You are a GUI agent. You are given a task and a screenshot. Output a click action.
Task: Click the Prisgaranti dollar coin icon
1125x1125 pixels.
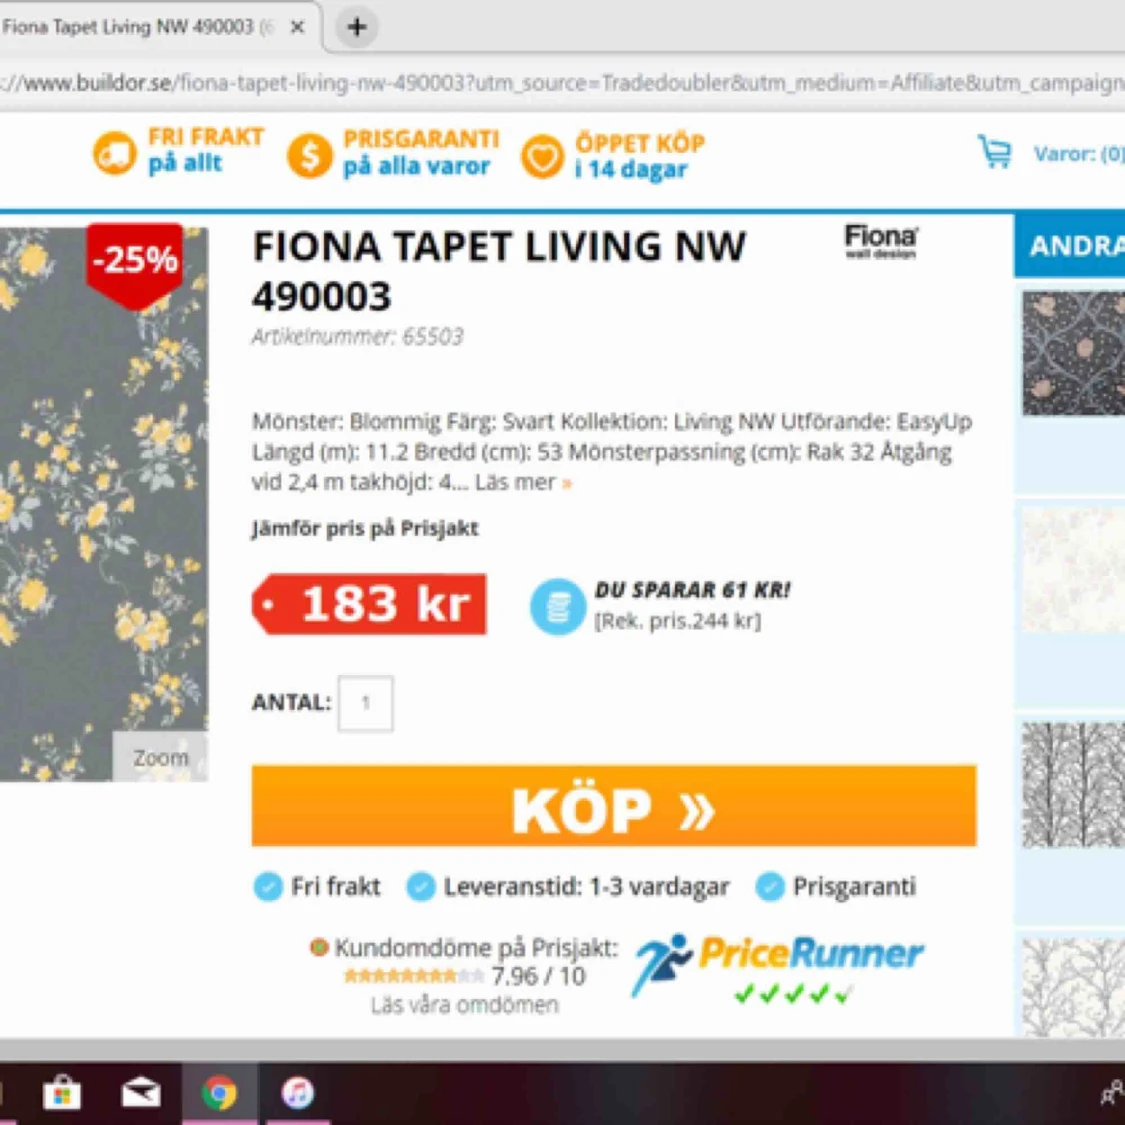309,156
